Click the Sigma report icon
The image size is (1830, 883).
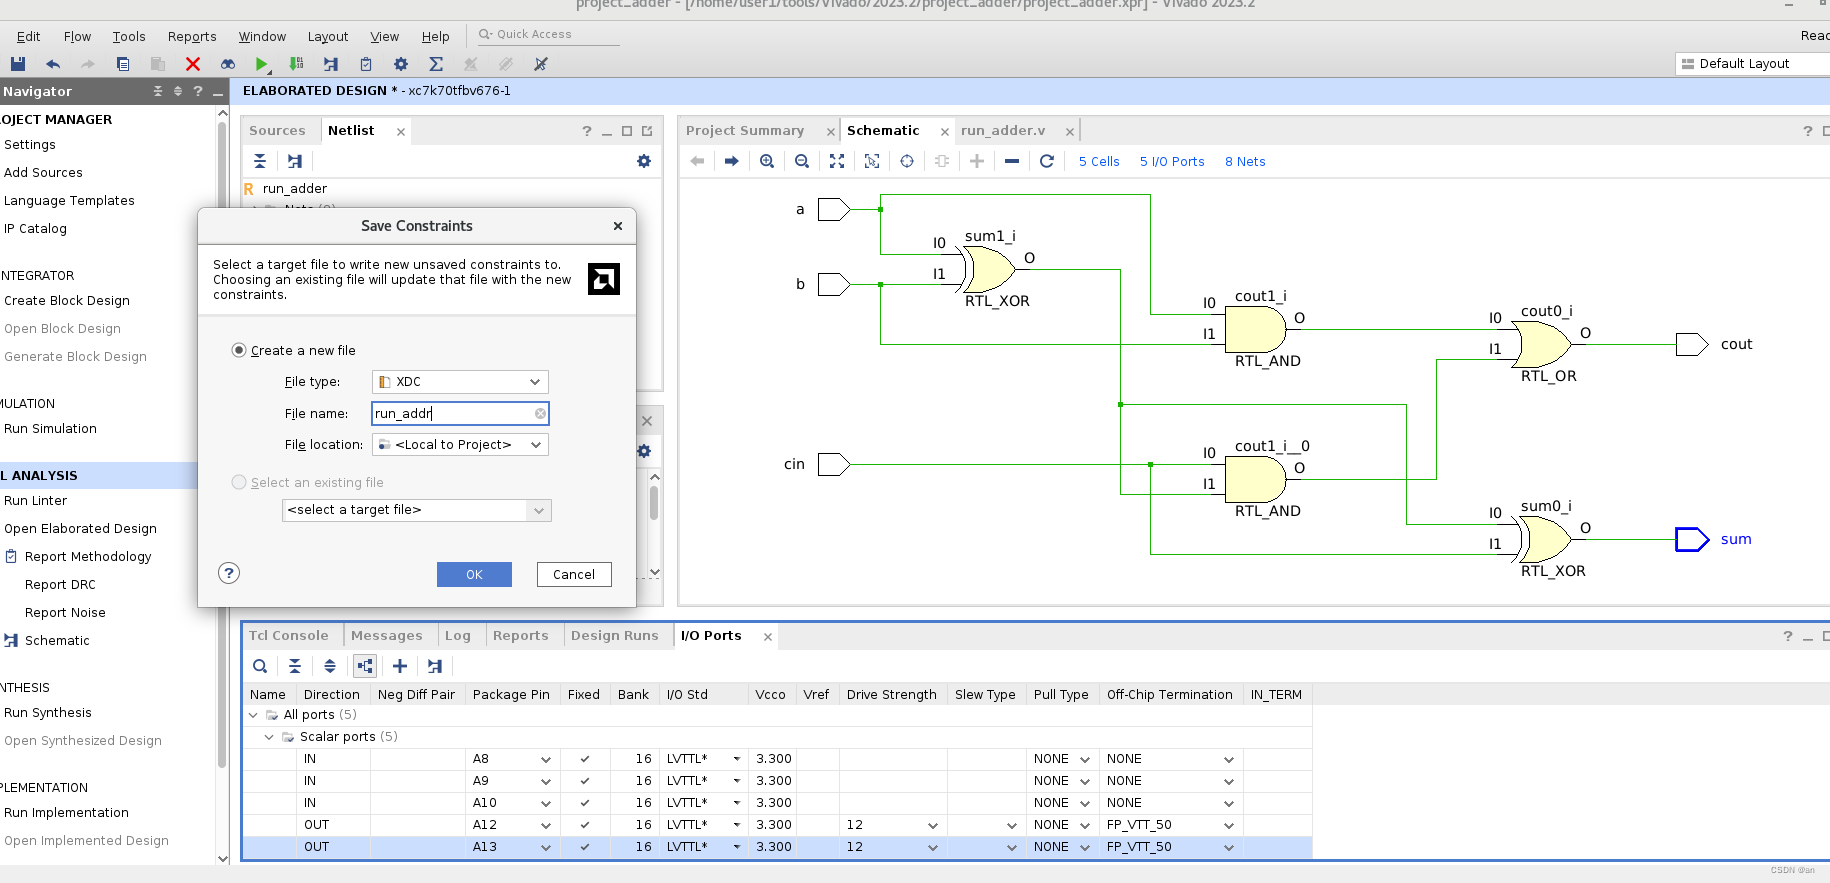point(436,64)
